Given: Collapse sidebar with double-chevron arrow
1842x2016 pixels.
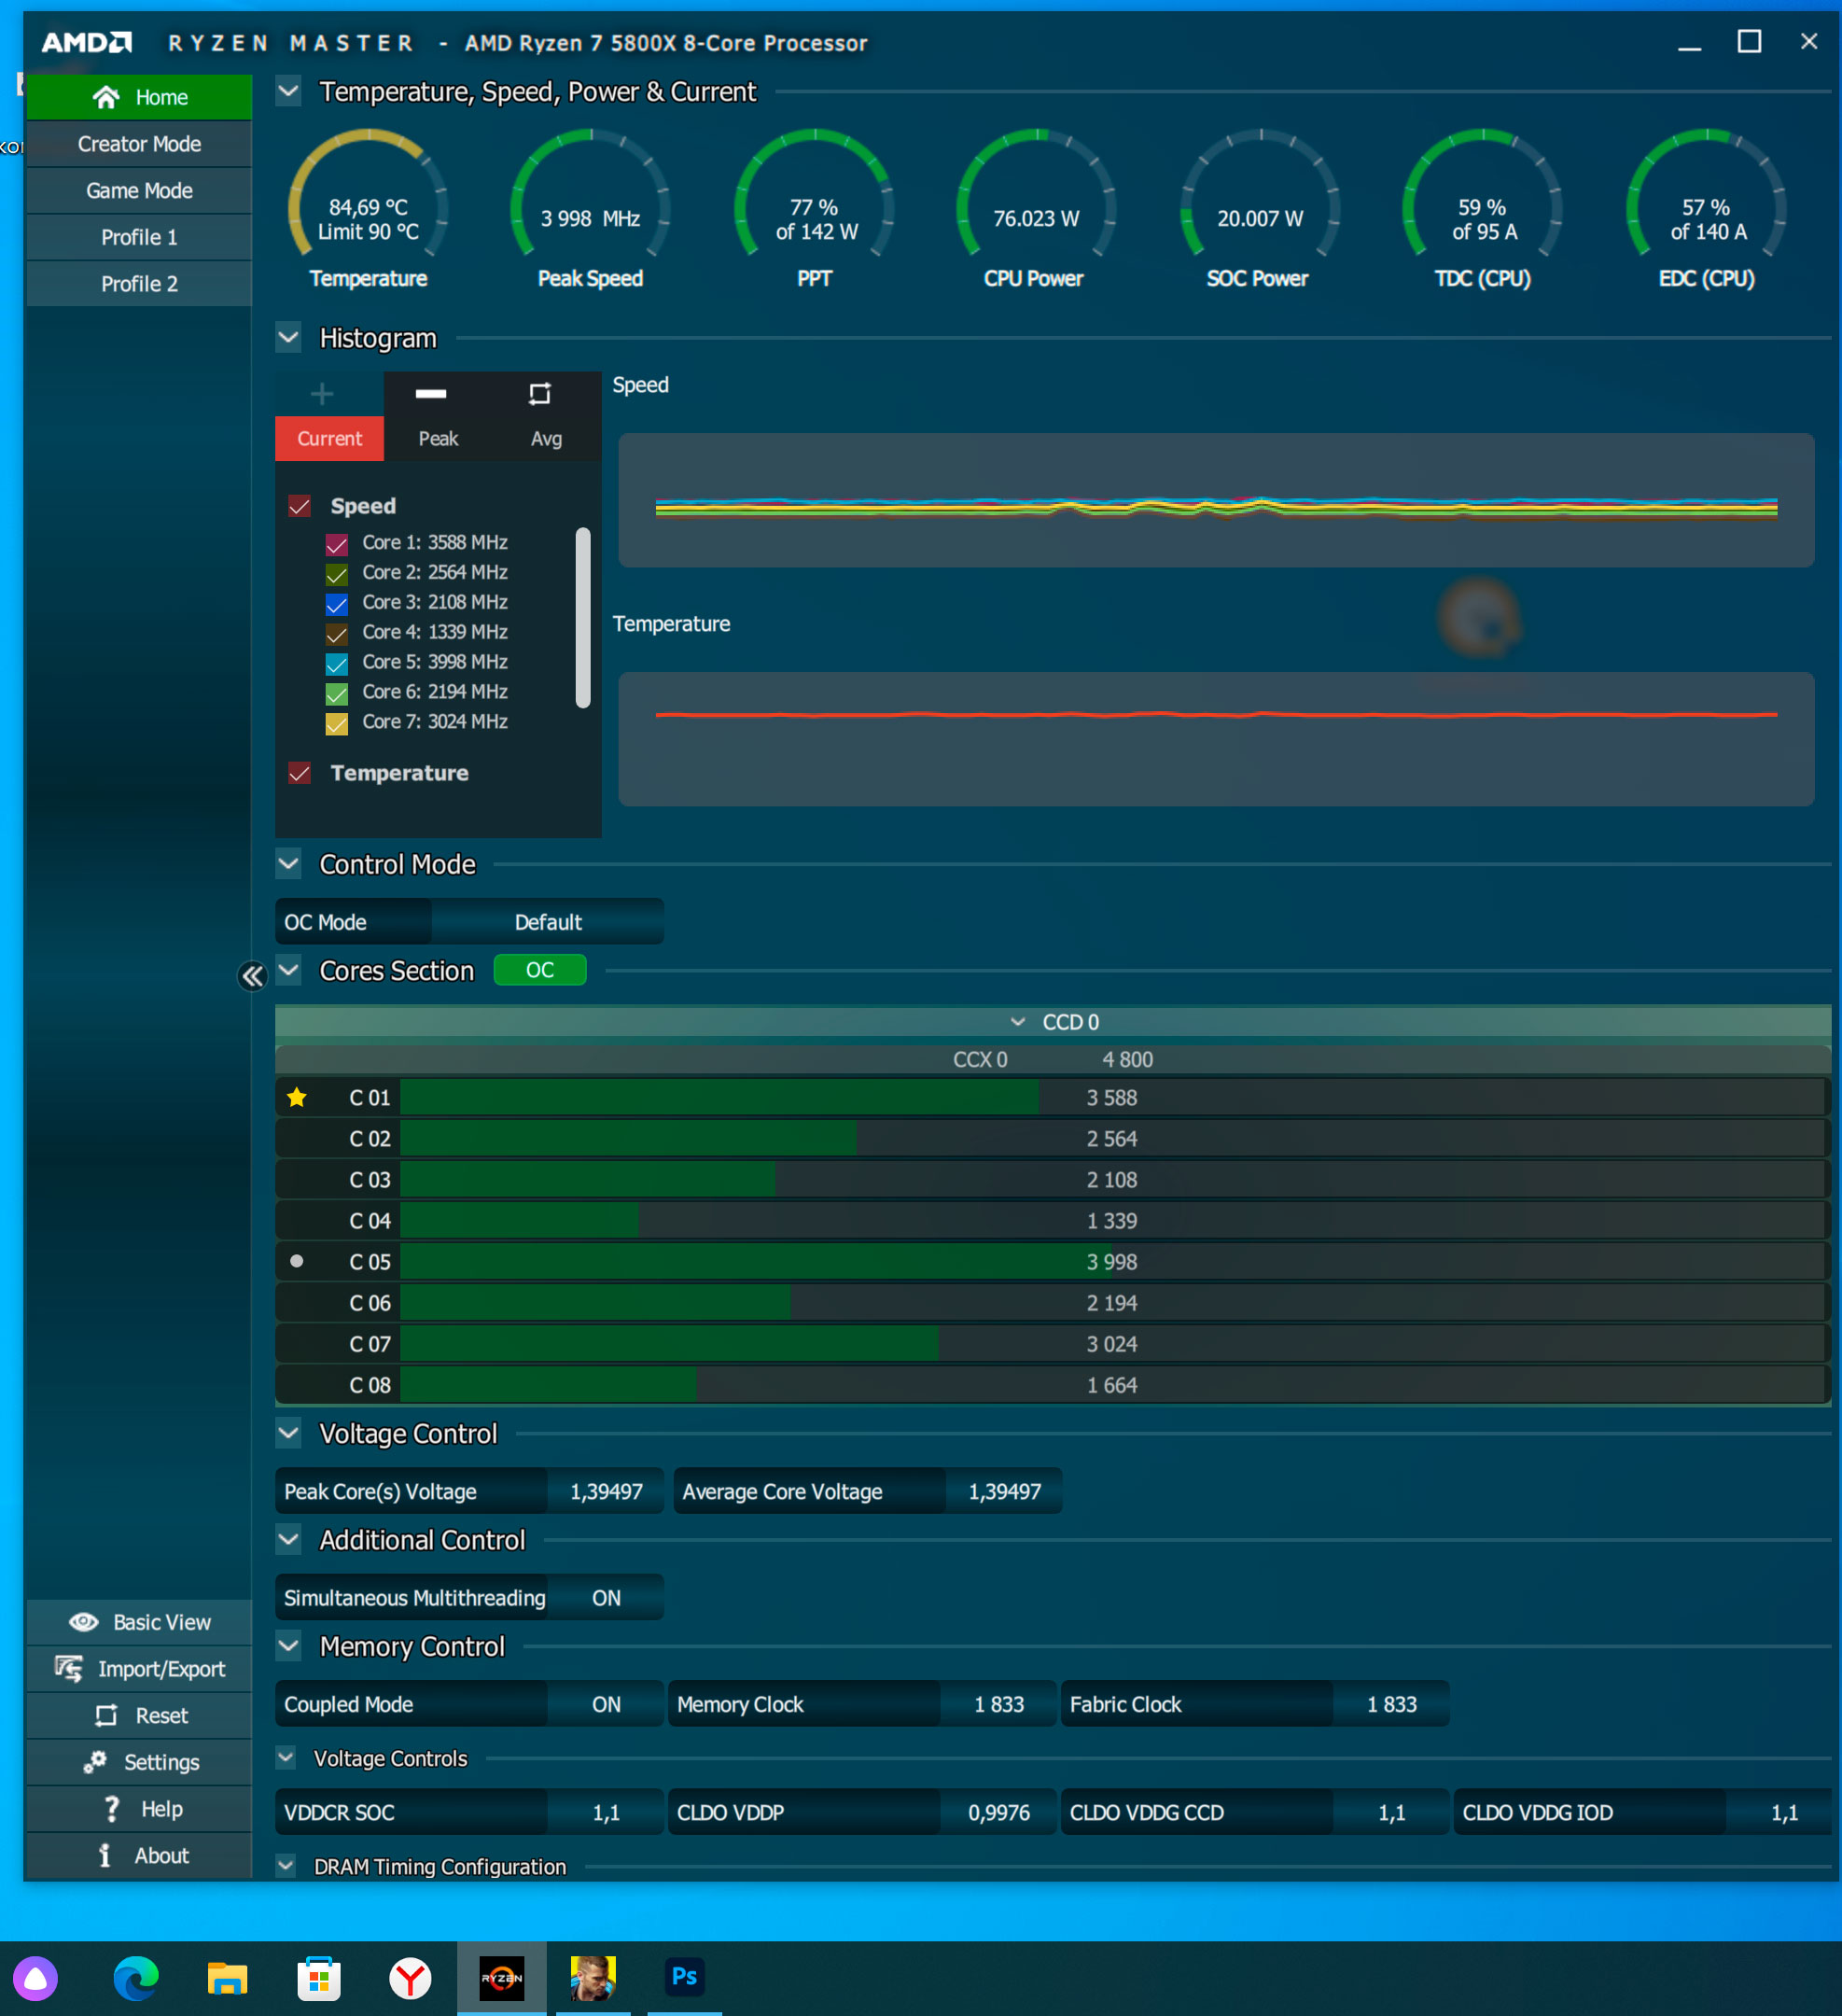Looking at the screenshot, I should pyautogui.click(x=252, y=976).
